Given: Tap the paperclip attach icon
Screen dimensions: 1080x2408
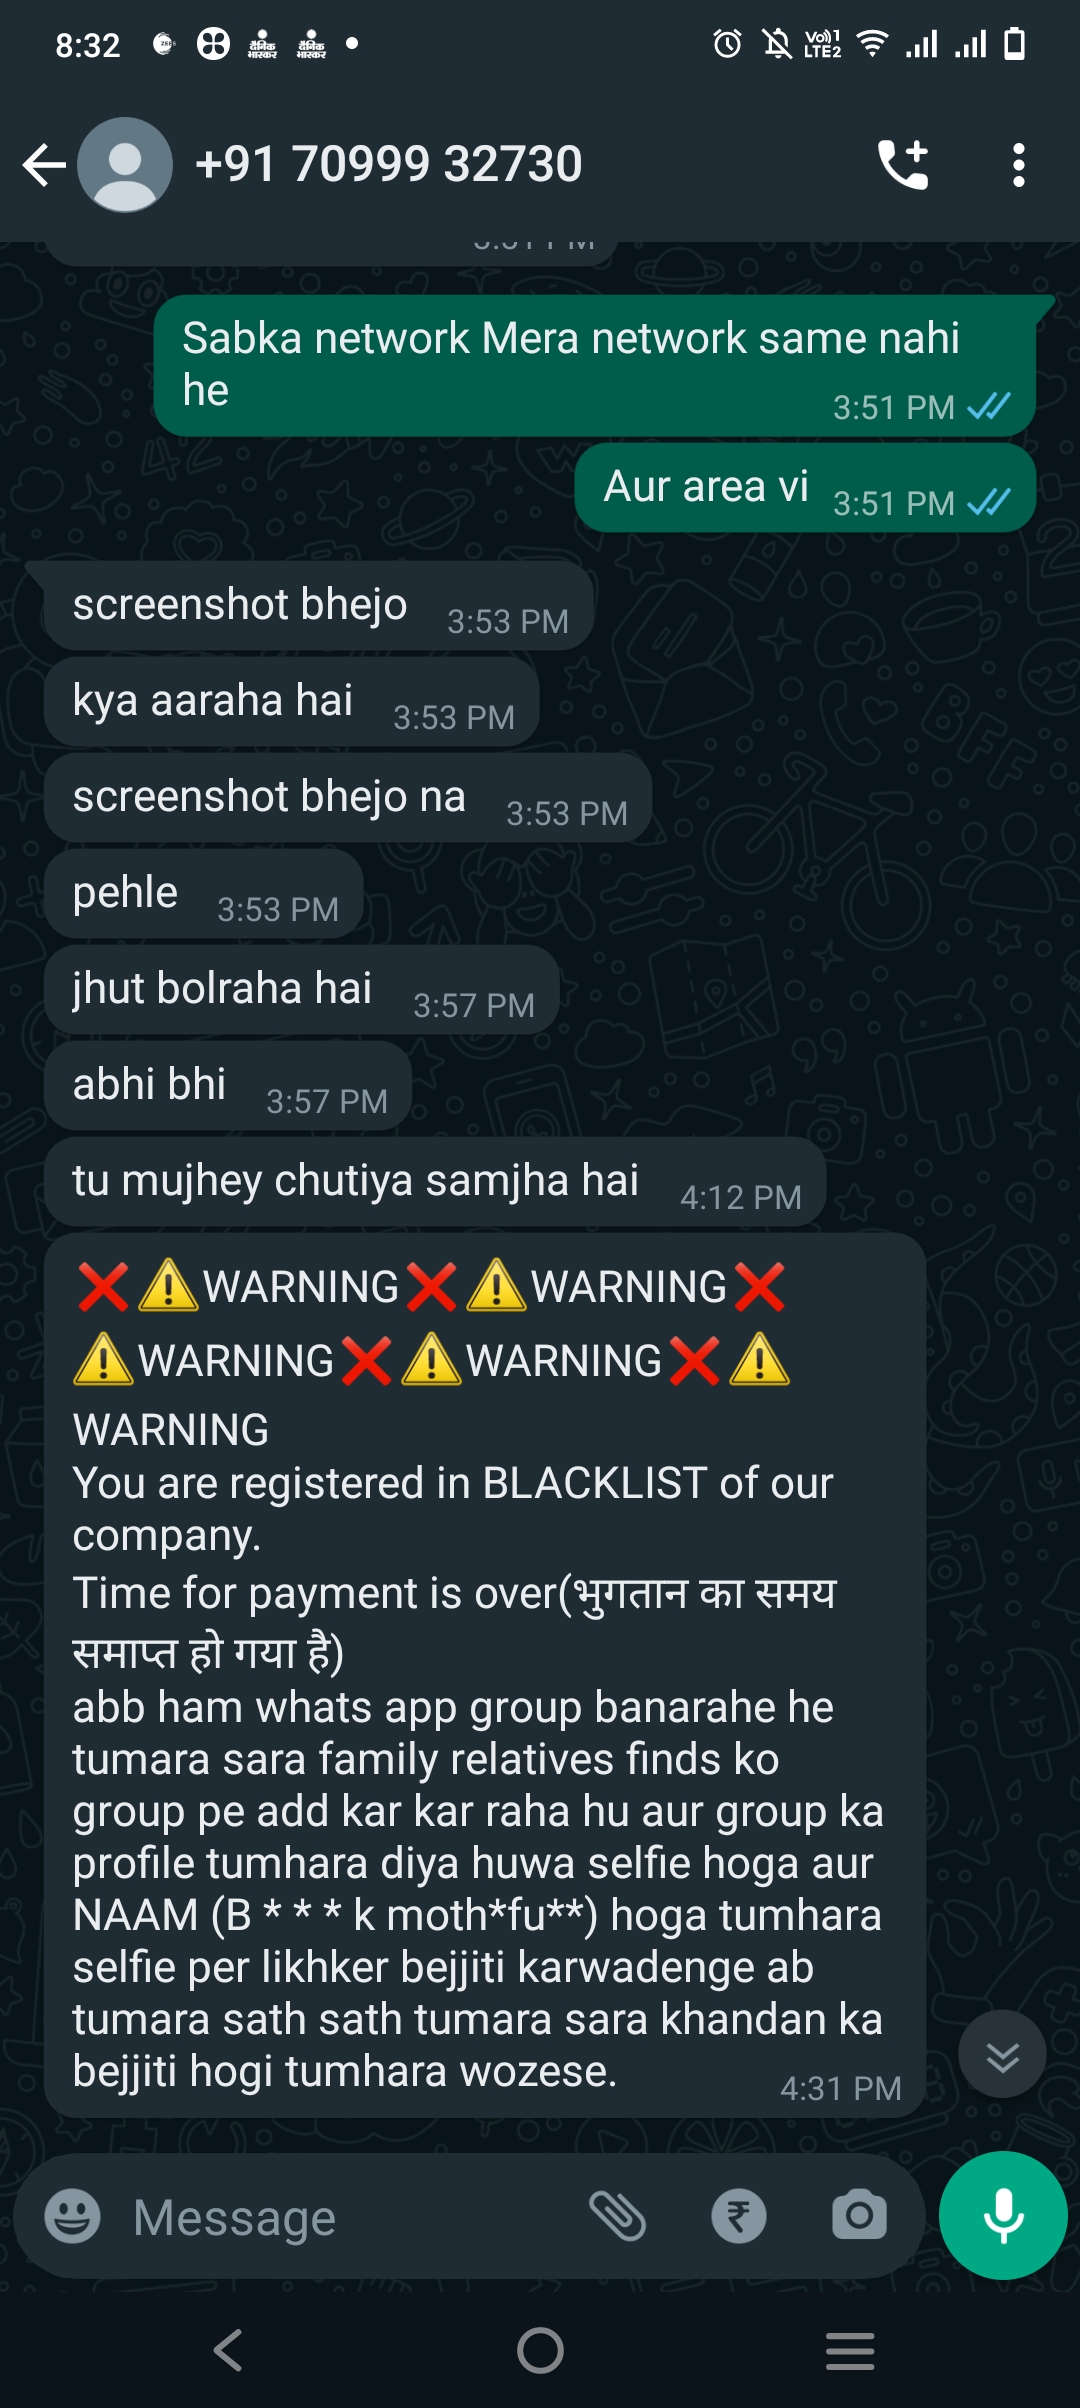Looking at the screenshot, I should (x=618, y=2215).
